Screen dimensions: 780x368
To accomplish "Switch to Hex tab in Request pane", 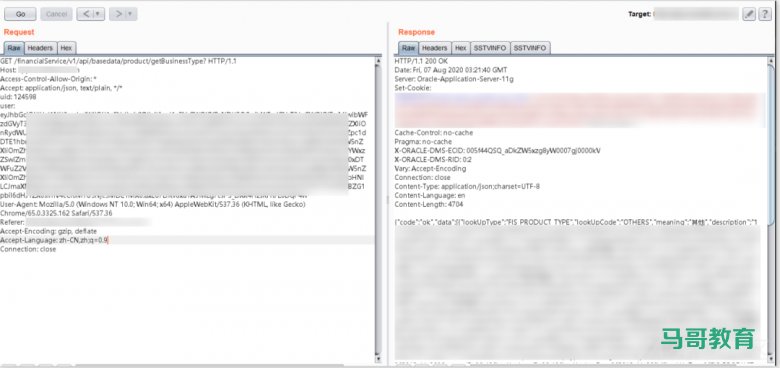I will pos(67,48).
